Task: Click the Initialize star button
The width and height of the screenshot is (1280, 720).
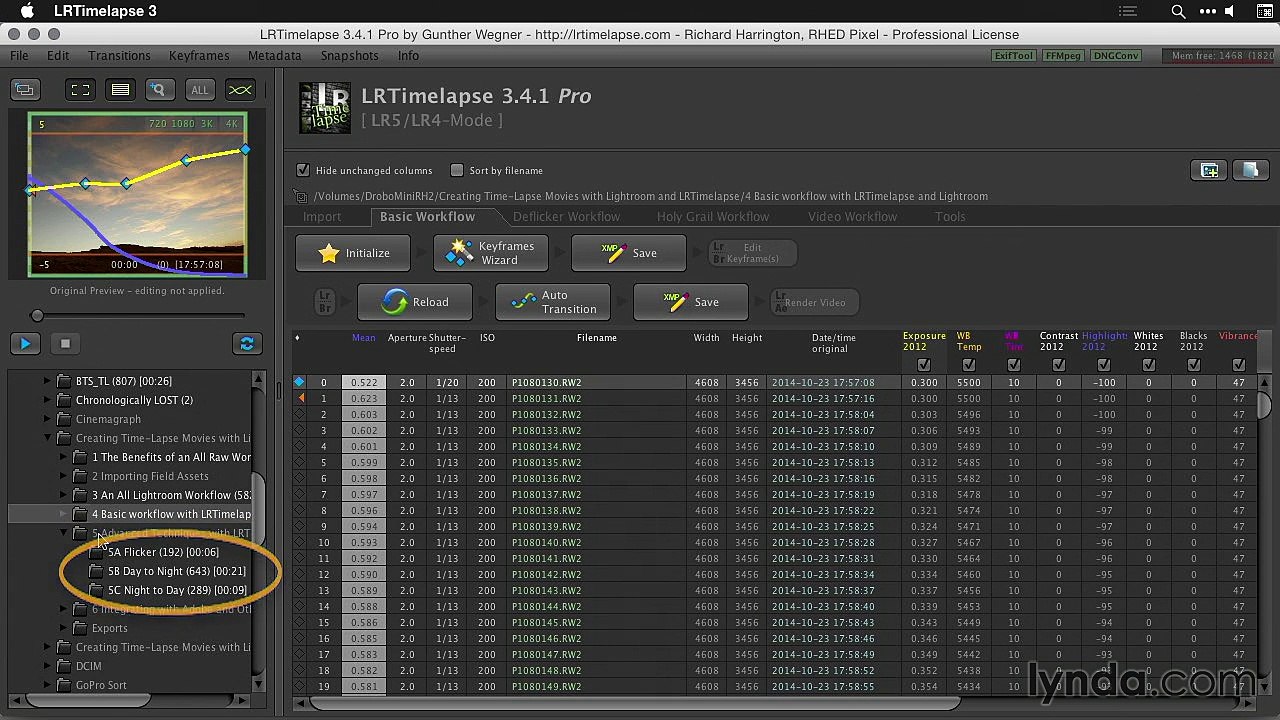Action: 354,253
